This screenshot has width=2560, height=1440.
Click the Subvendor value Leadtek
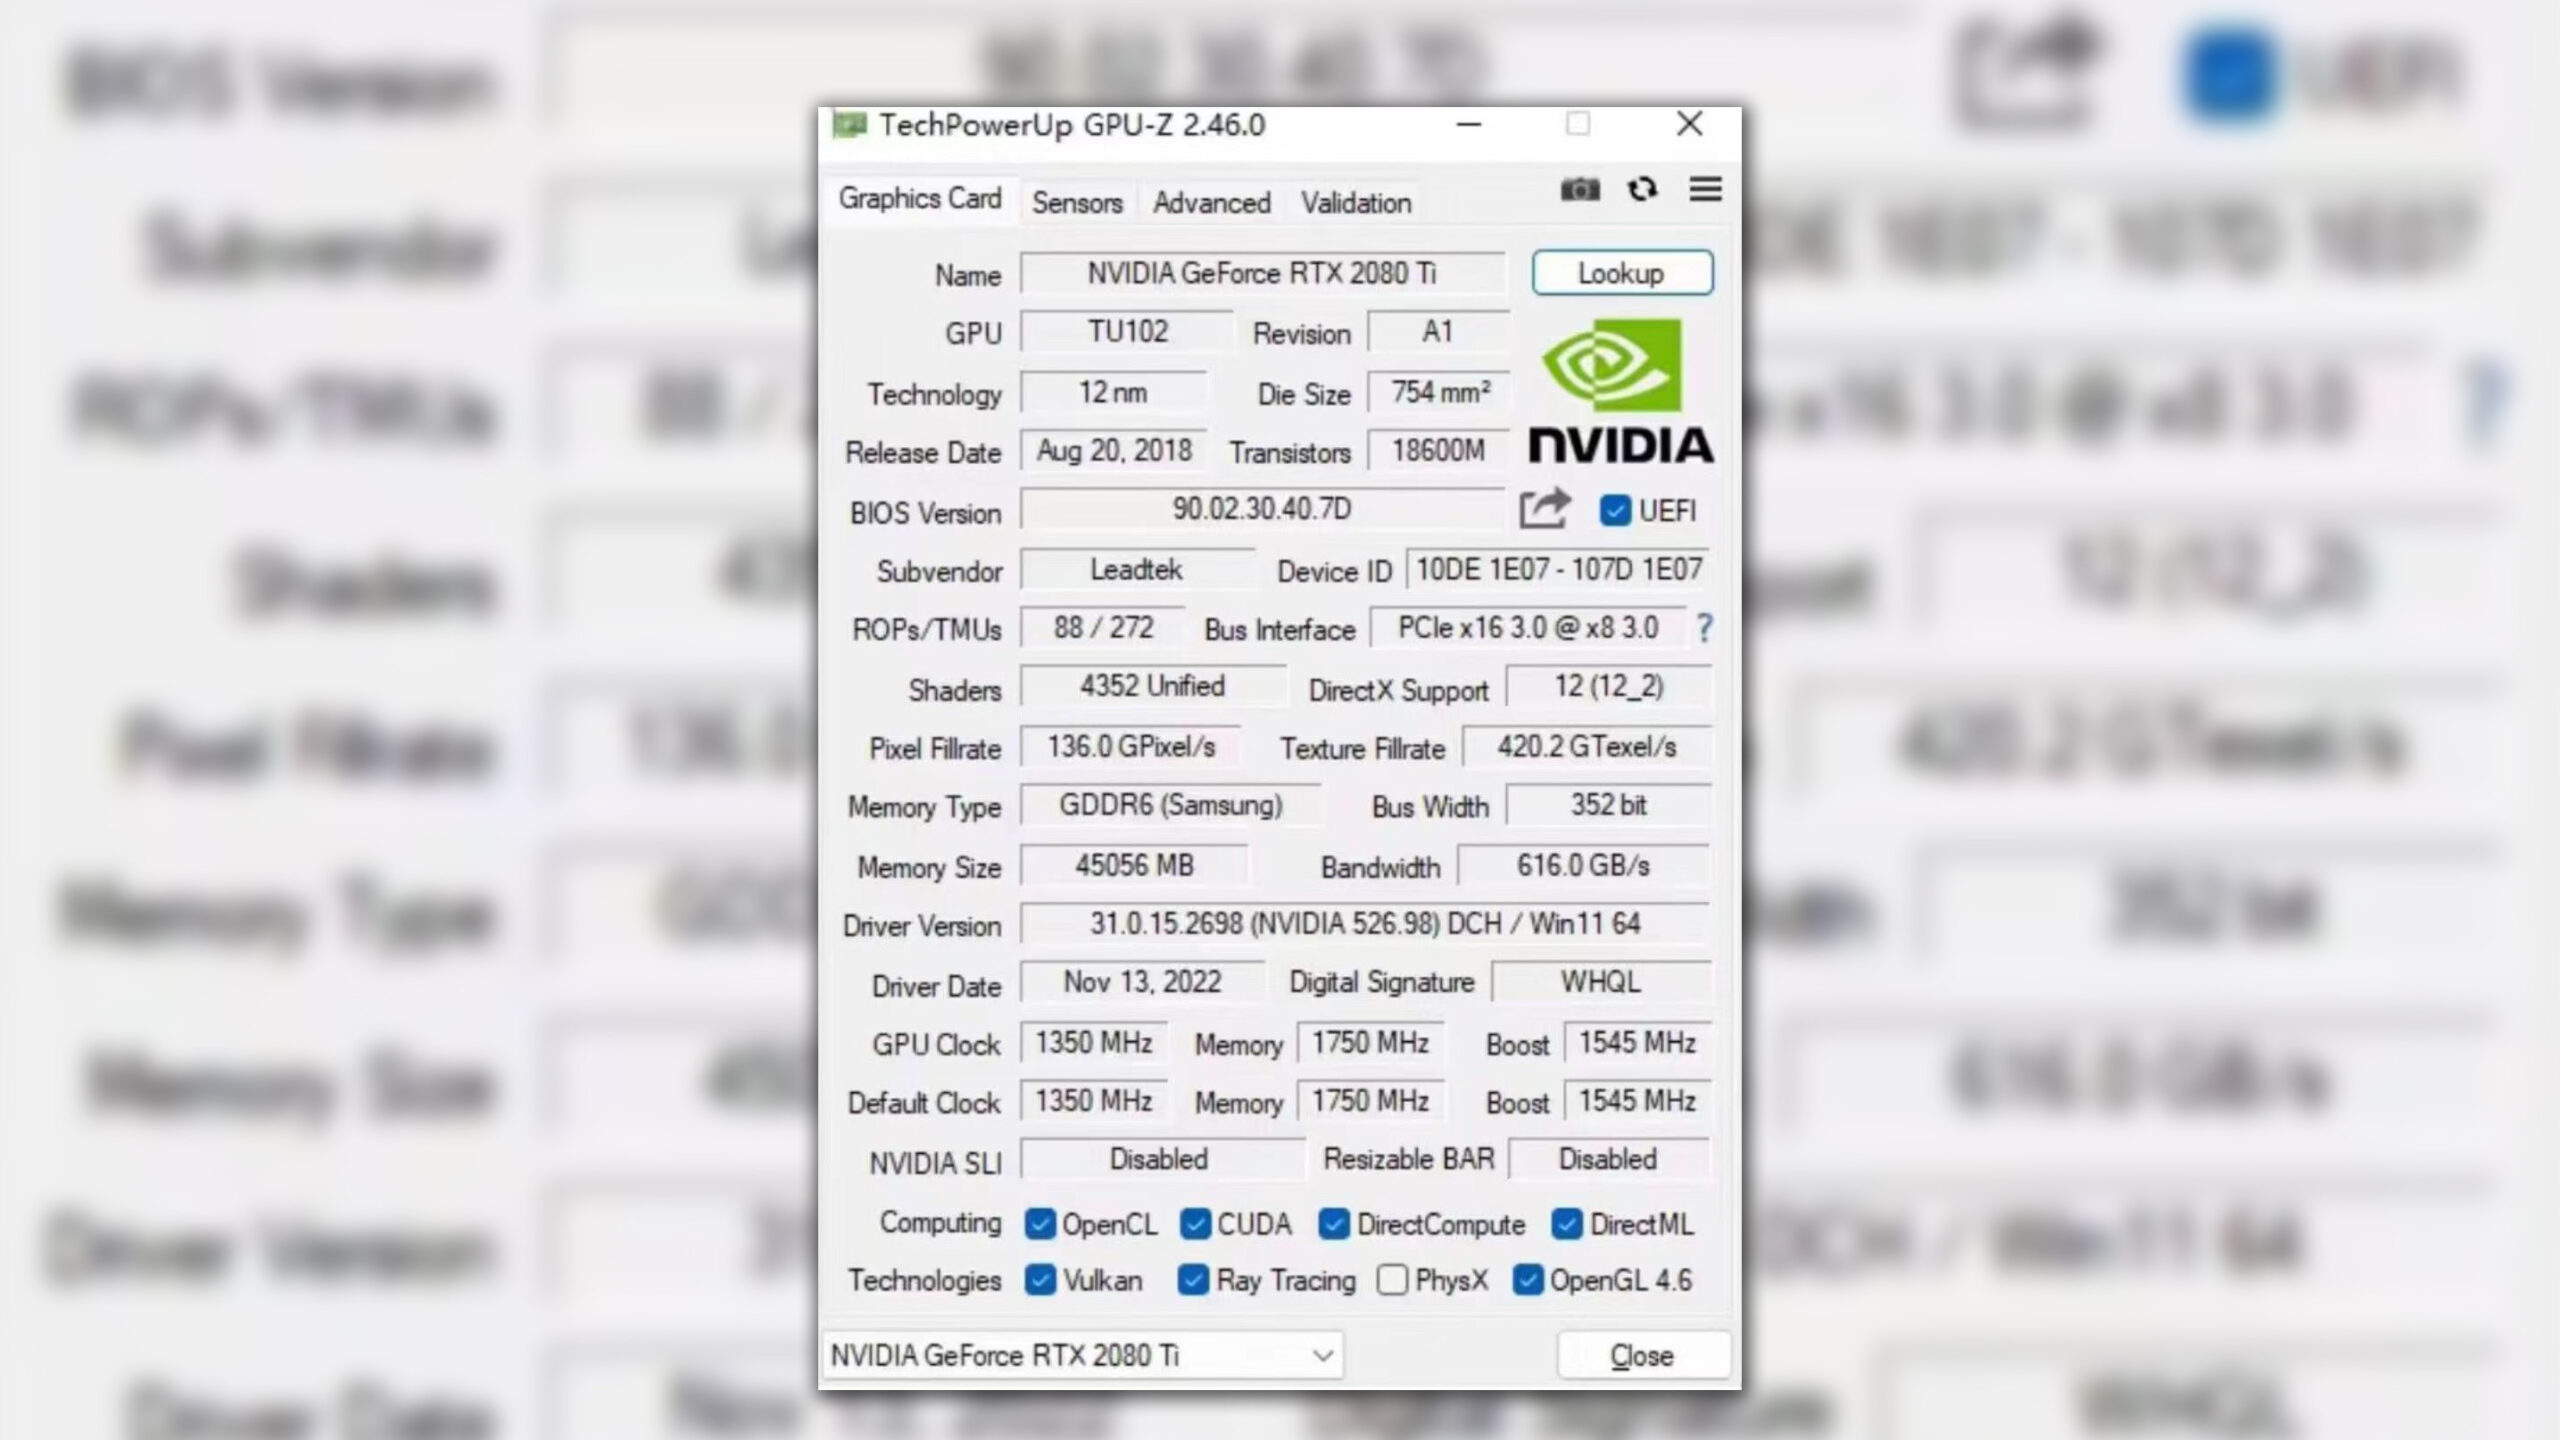[1136, 569]
